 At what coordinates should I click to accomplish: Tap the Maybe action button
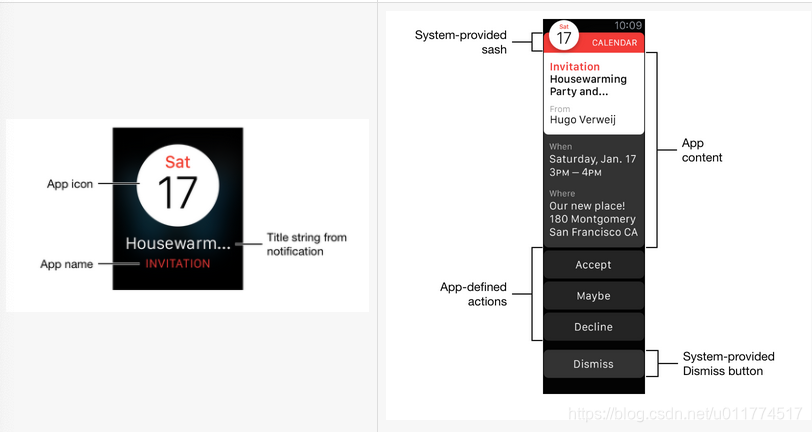pos(593,296)
